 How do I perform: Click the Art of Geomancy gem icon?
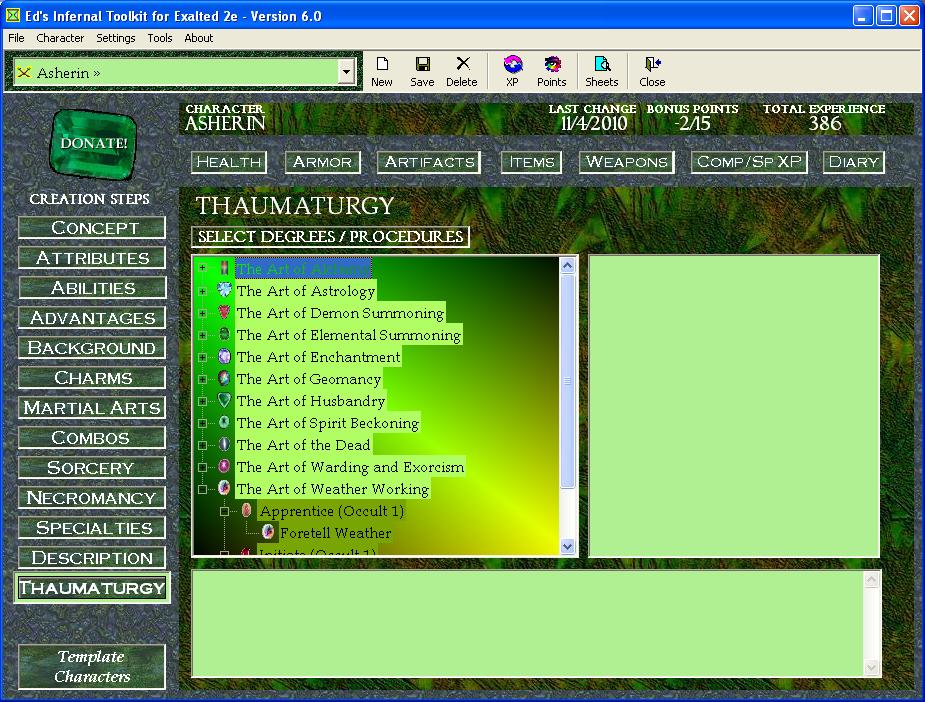224,378
